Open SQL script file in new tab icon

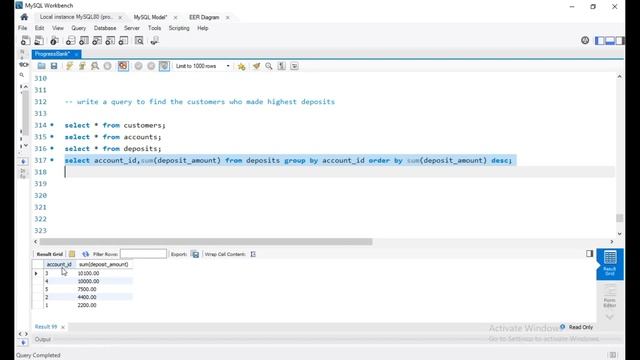pos(39,40)
